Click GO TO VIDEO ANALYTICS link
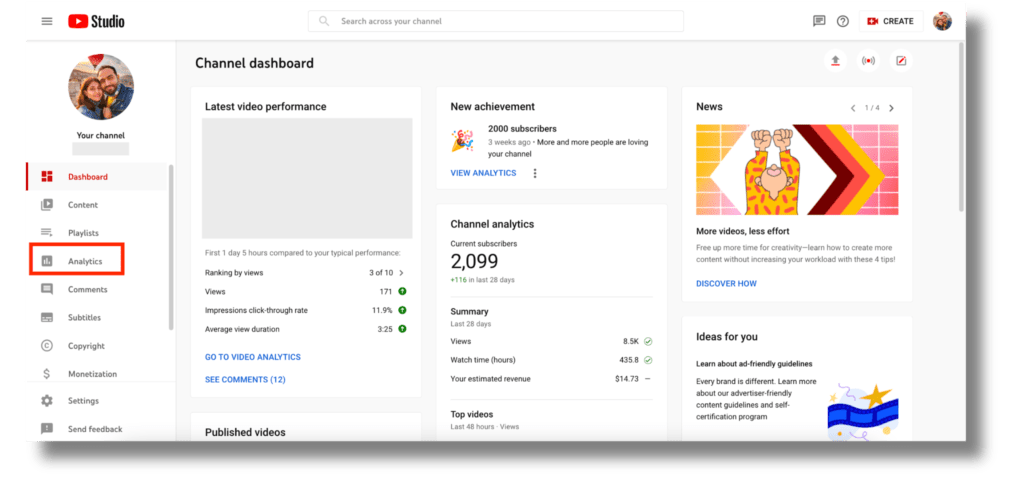Viewport: 1024px width, 478px height. coord(252,357)
